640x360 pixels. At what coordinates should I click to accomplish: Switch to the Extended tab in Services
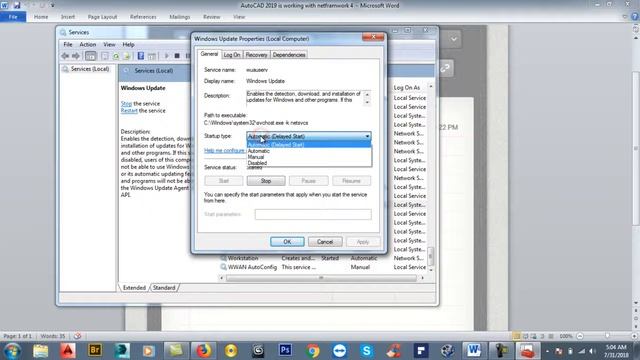tap(134, 288)
